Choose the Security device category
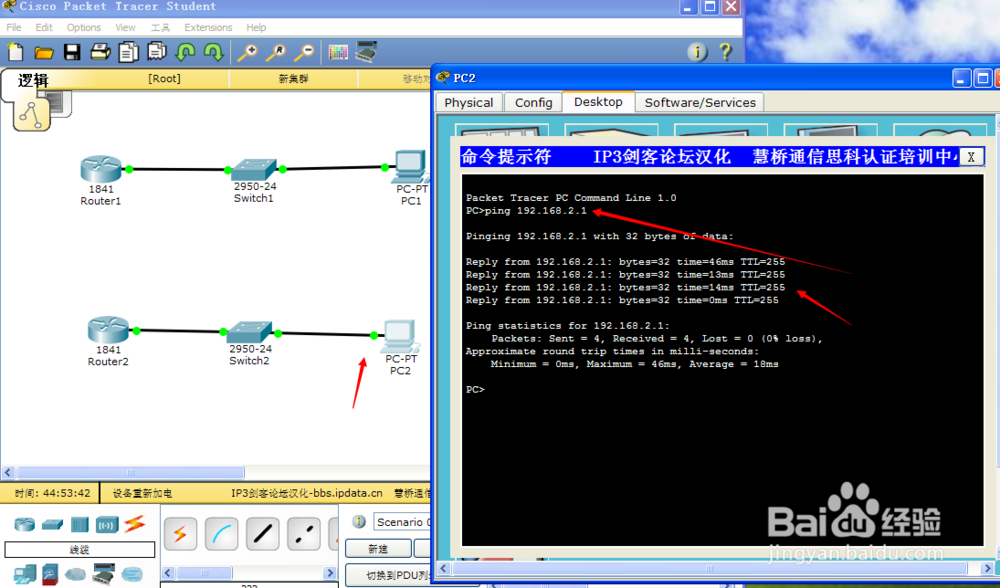This screenshot has width=1000, height=588. point(50,574)
